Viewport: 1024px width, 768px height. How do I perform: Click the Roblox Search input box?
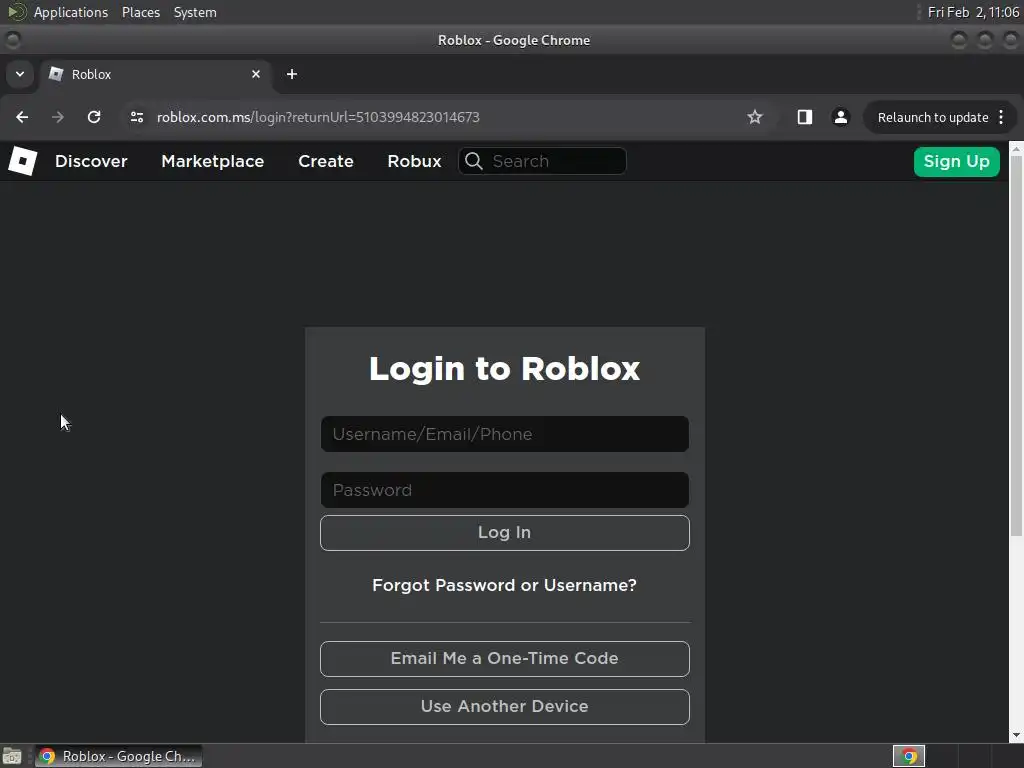coord(542,161)
